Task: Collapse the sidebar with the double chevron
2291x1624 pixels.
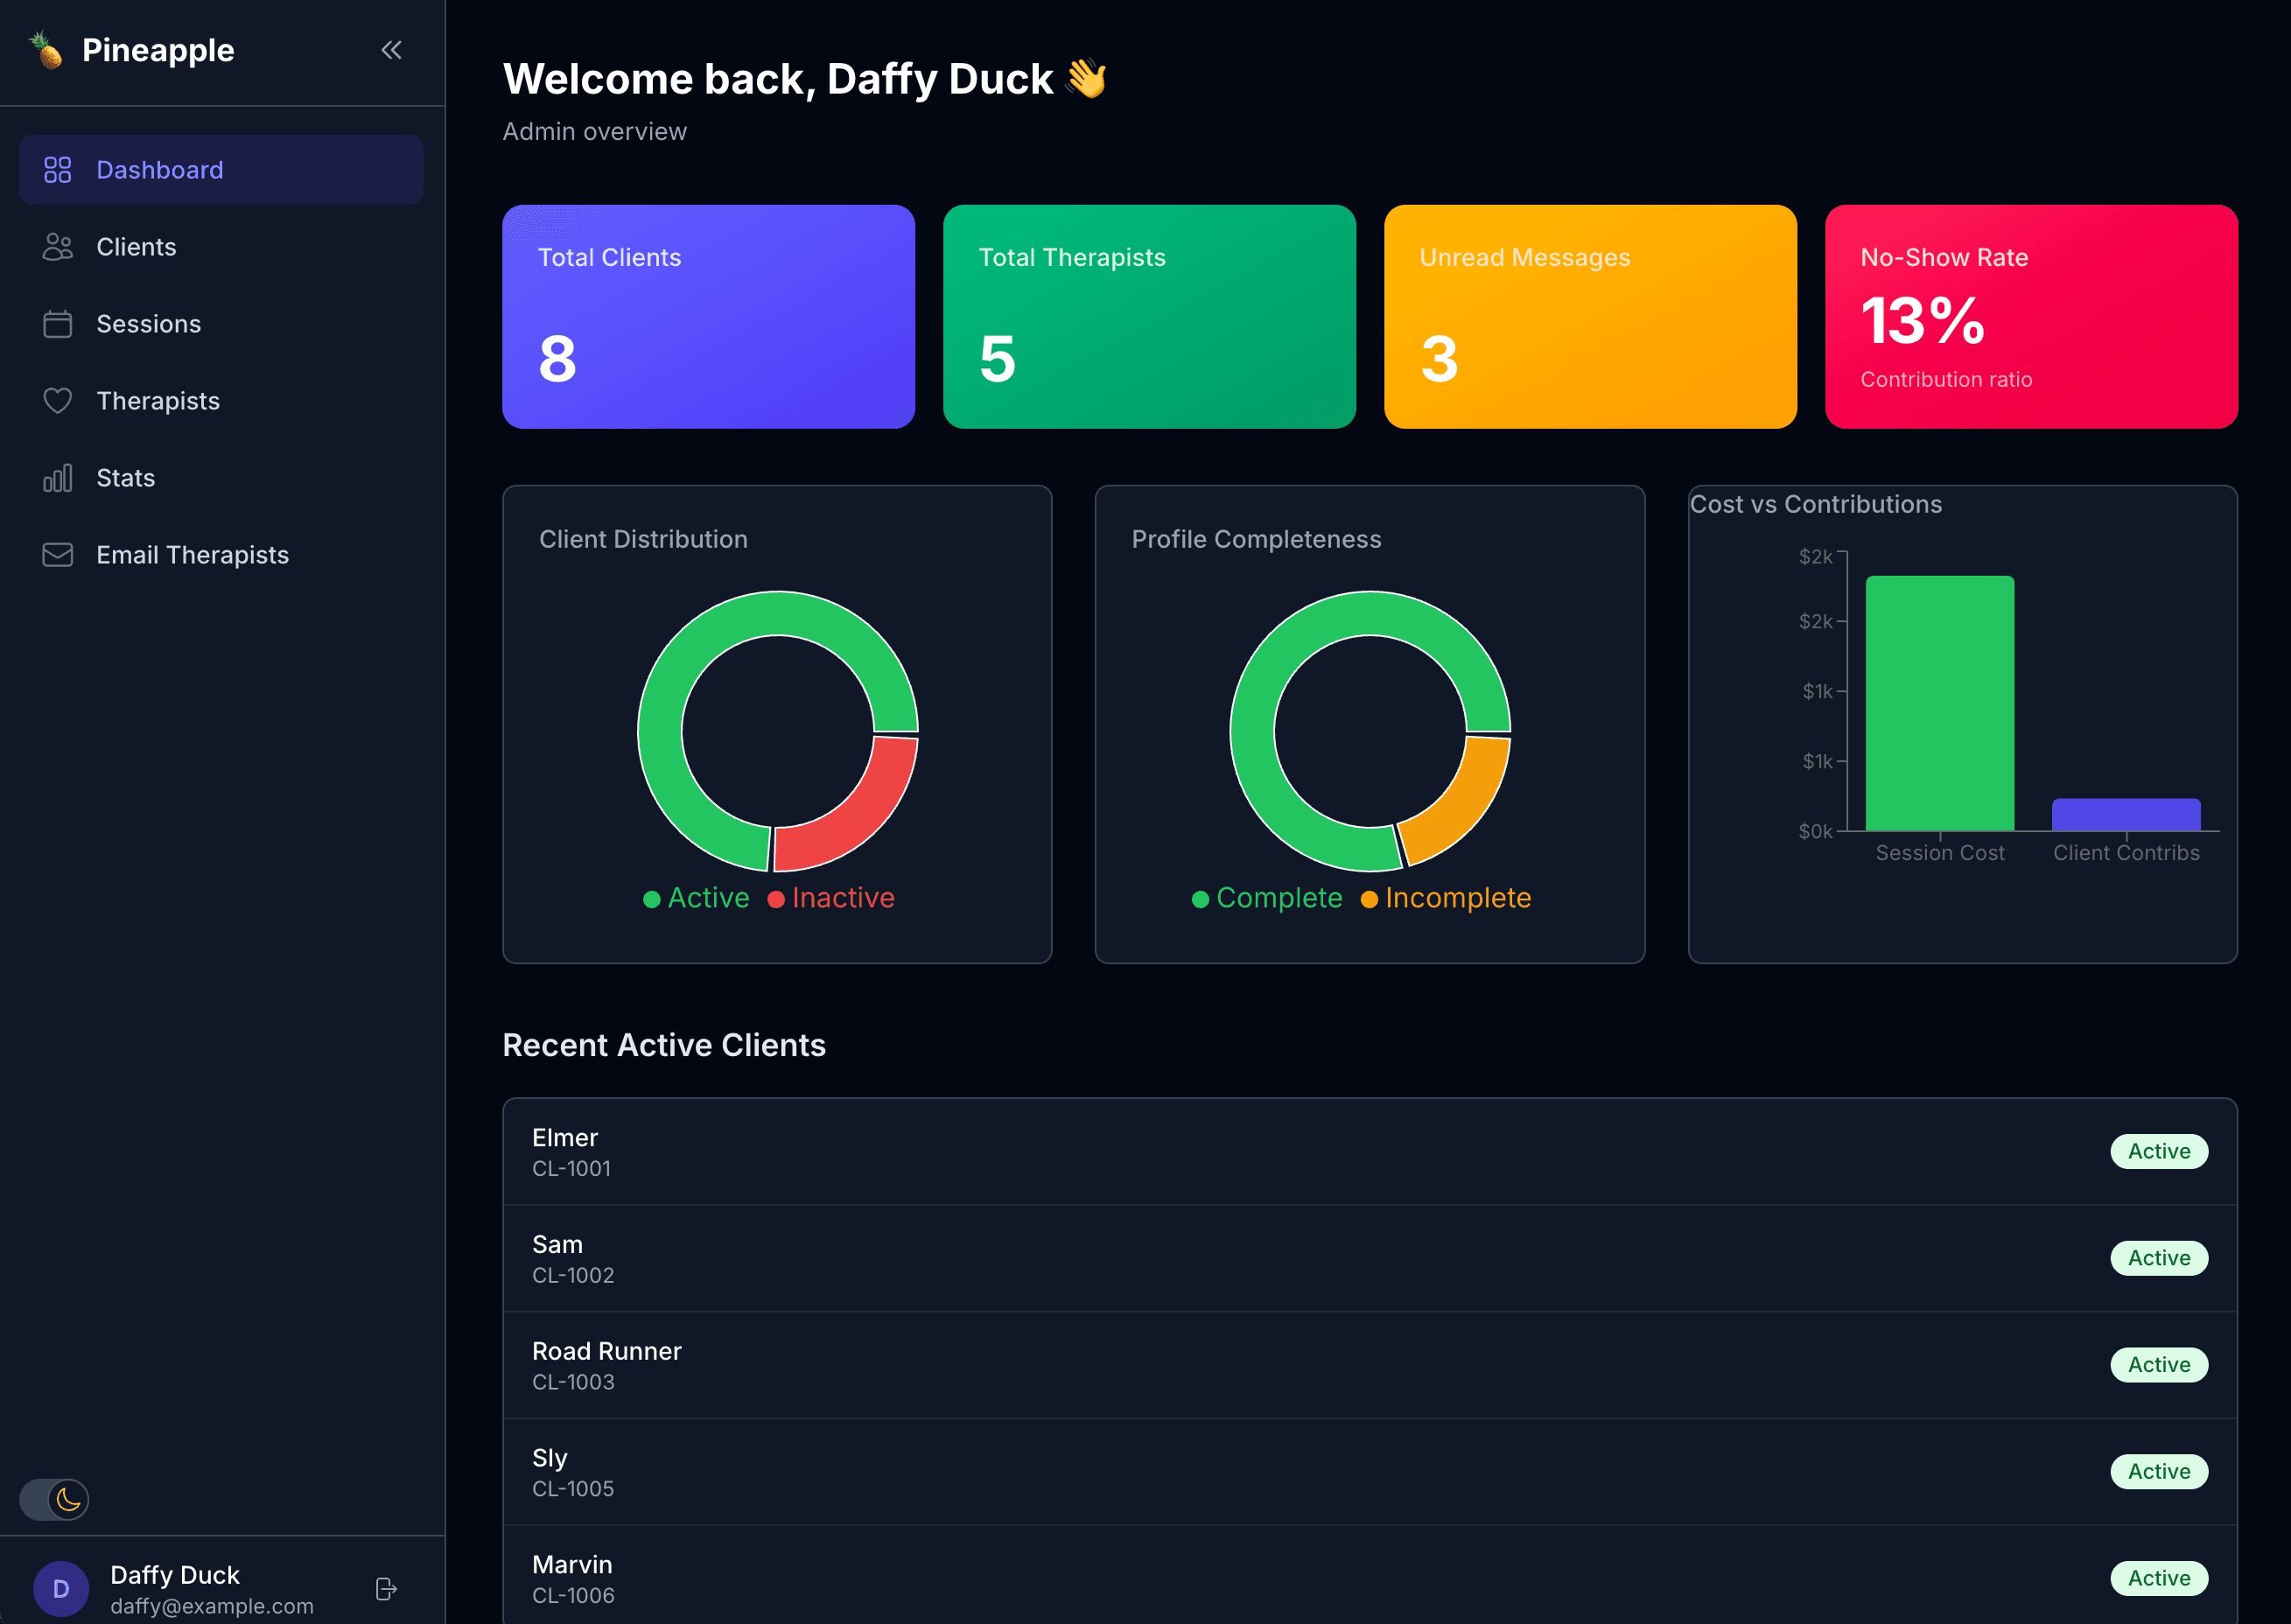Action: point(391,50)
